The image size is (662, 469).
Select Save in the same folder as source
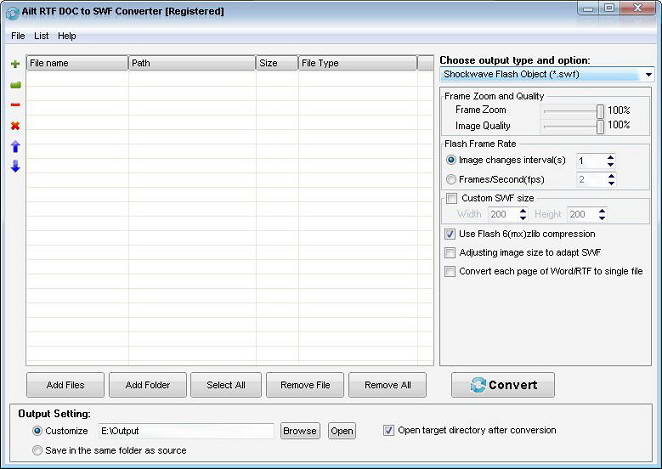point(37,450)
